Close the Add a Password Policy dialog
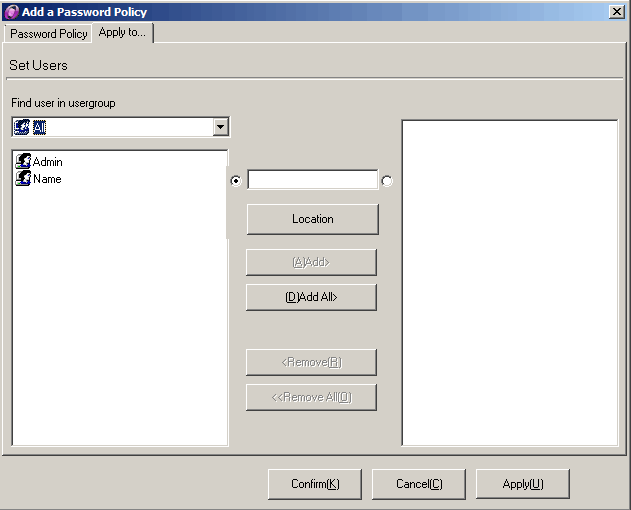 point(617,11)
